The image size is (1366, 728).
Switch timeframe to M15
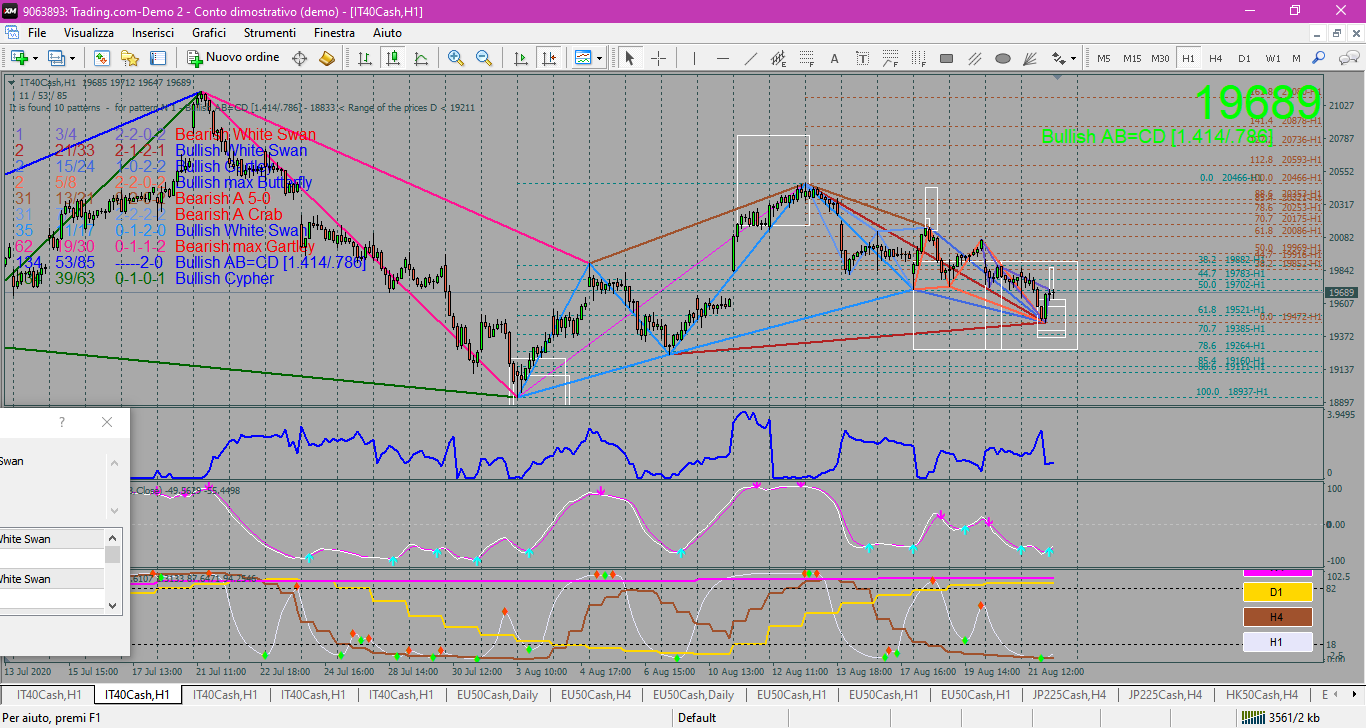tap(1131, 58)
